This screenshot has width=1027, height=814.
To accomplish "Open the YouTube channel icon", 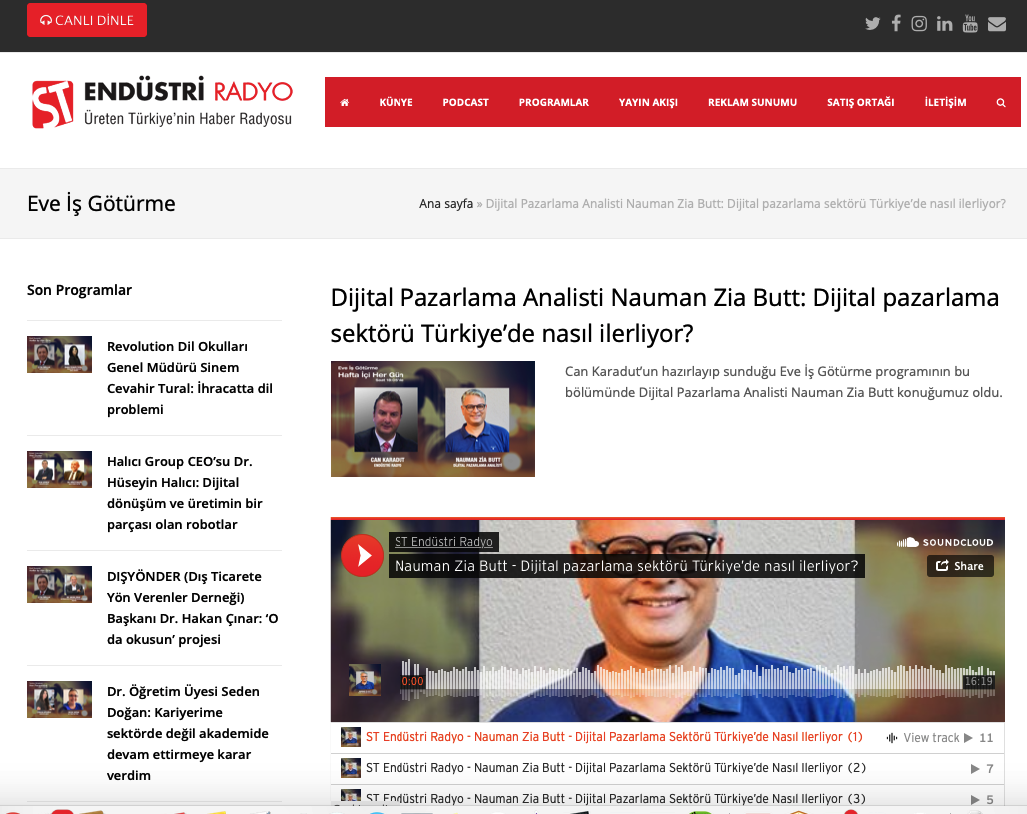I will 970,24.
